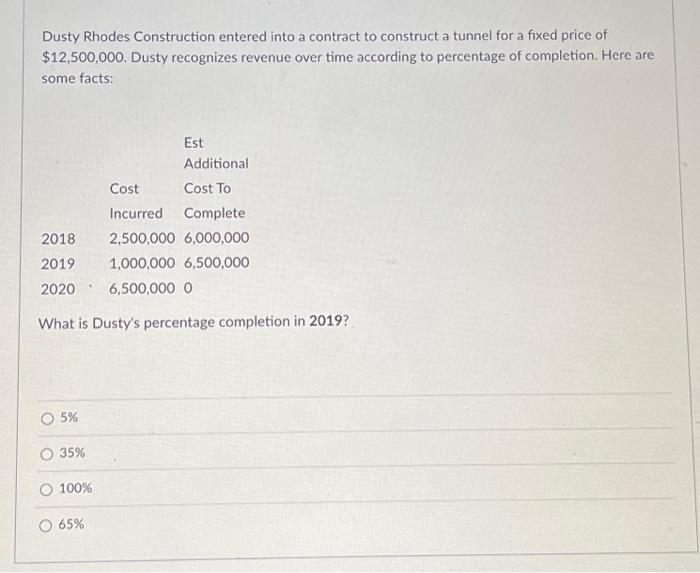The height and width of the screenshot is (573, 700).
Task: Click the 2,500,000 cost incurred value
Action: point(142,238)
